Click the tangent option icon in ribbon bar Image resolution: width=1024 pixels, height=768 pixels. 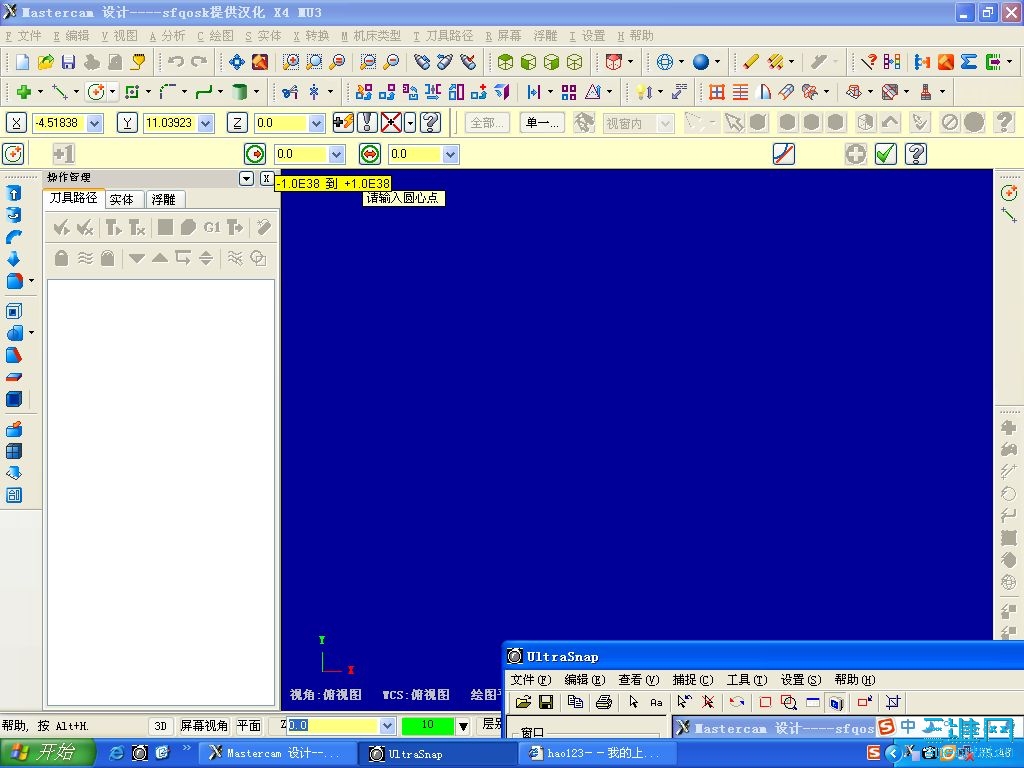(x=784, y=154)
